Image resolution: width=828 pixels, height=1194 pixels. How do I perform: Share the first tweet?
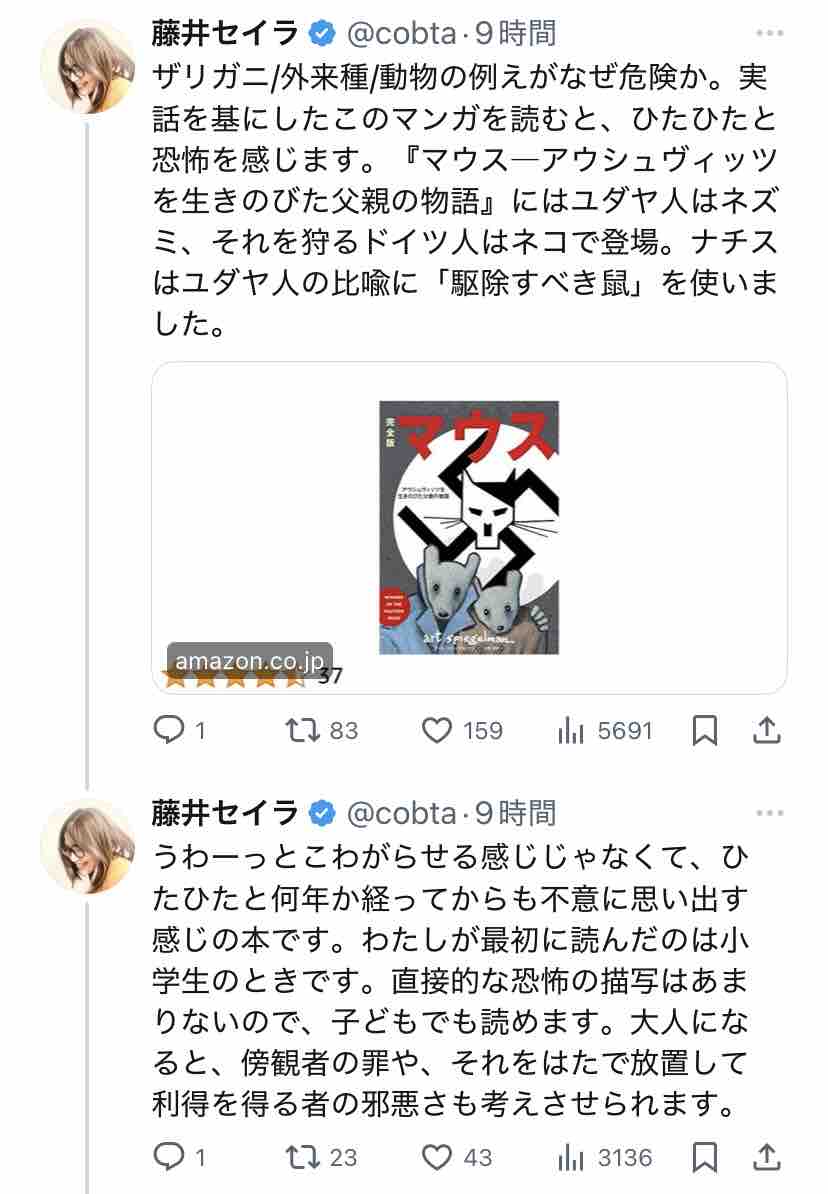pyautogui.click(x=766, y=731)
